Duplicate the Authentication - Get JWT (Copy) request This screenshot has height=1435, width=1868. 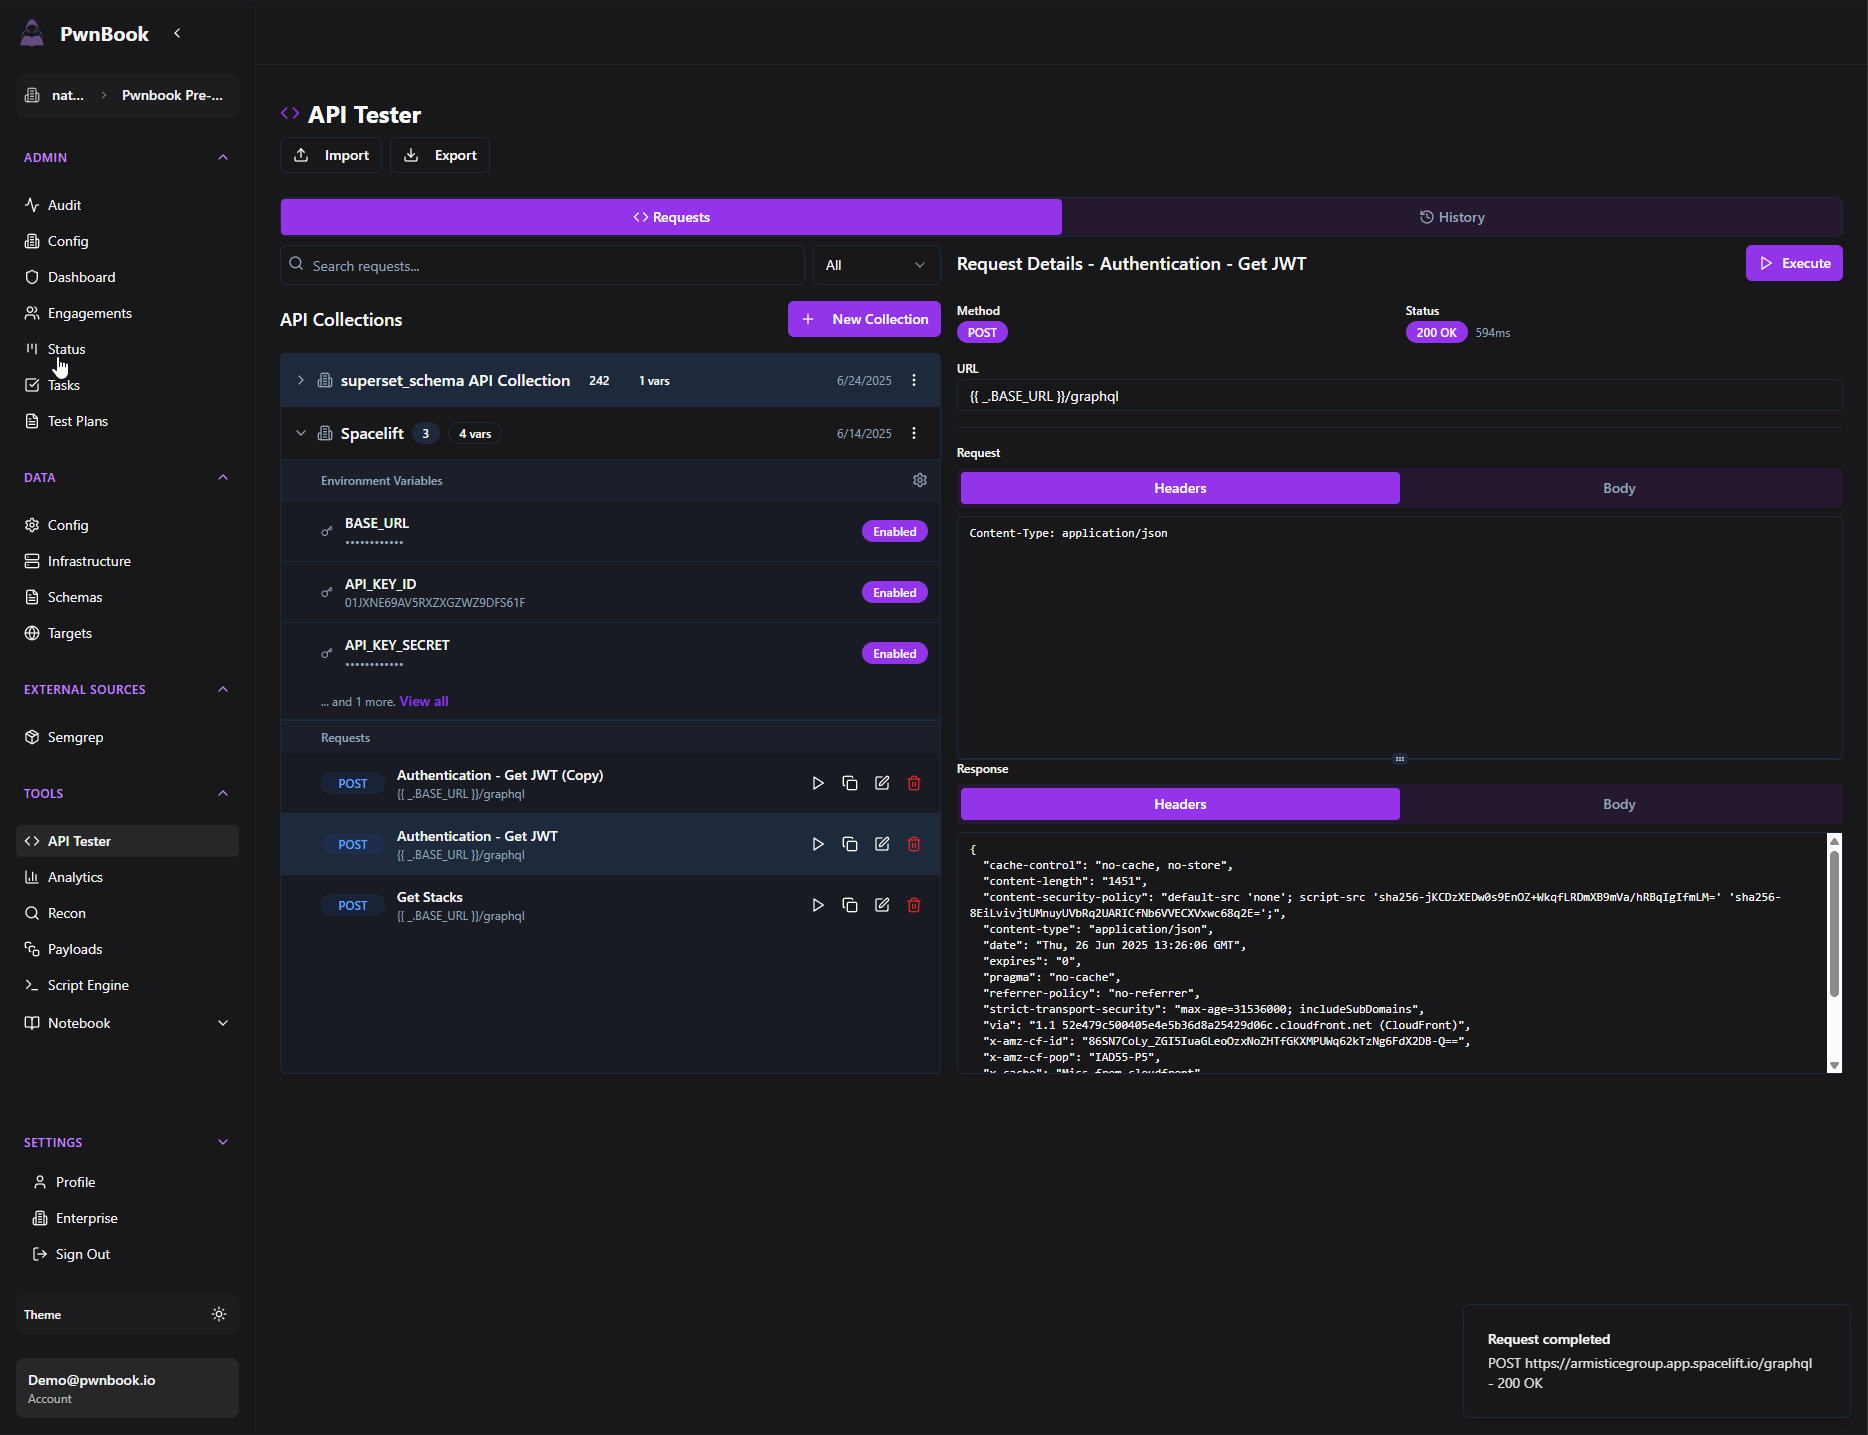[x=850, y=783]
